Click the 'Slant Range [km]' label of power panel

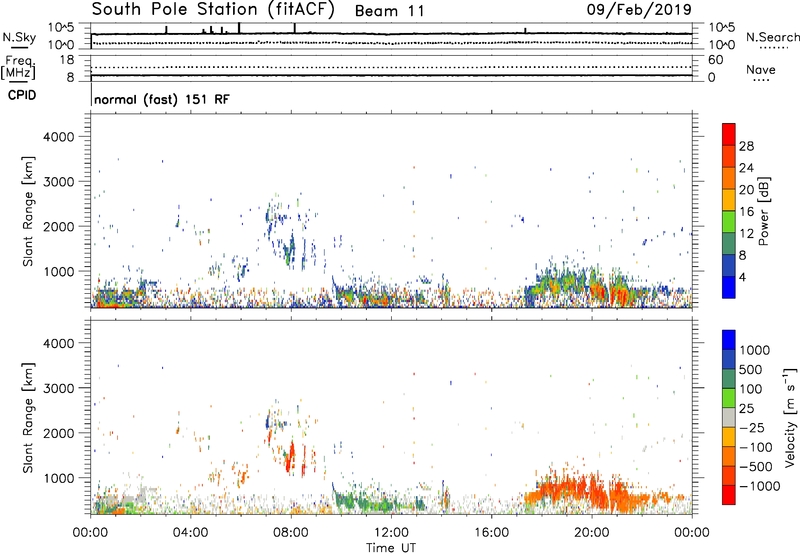[x=29, y=211]
